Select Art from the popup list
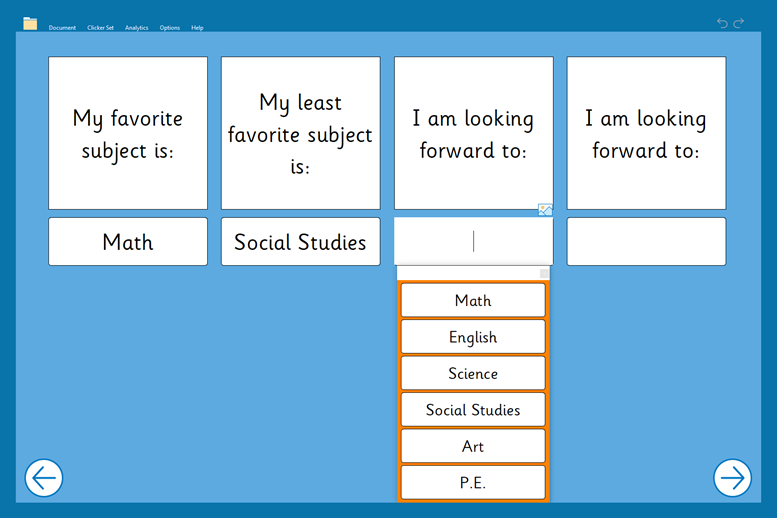777x518 pixels. (x=473, y=446)
